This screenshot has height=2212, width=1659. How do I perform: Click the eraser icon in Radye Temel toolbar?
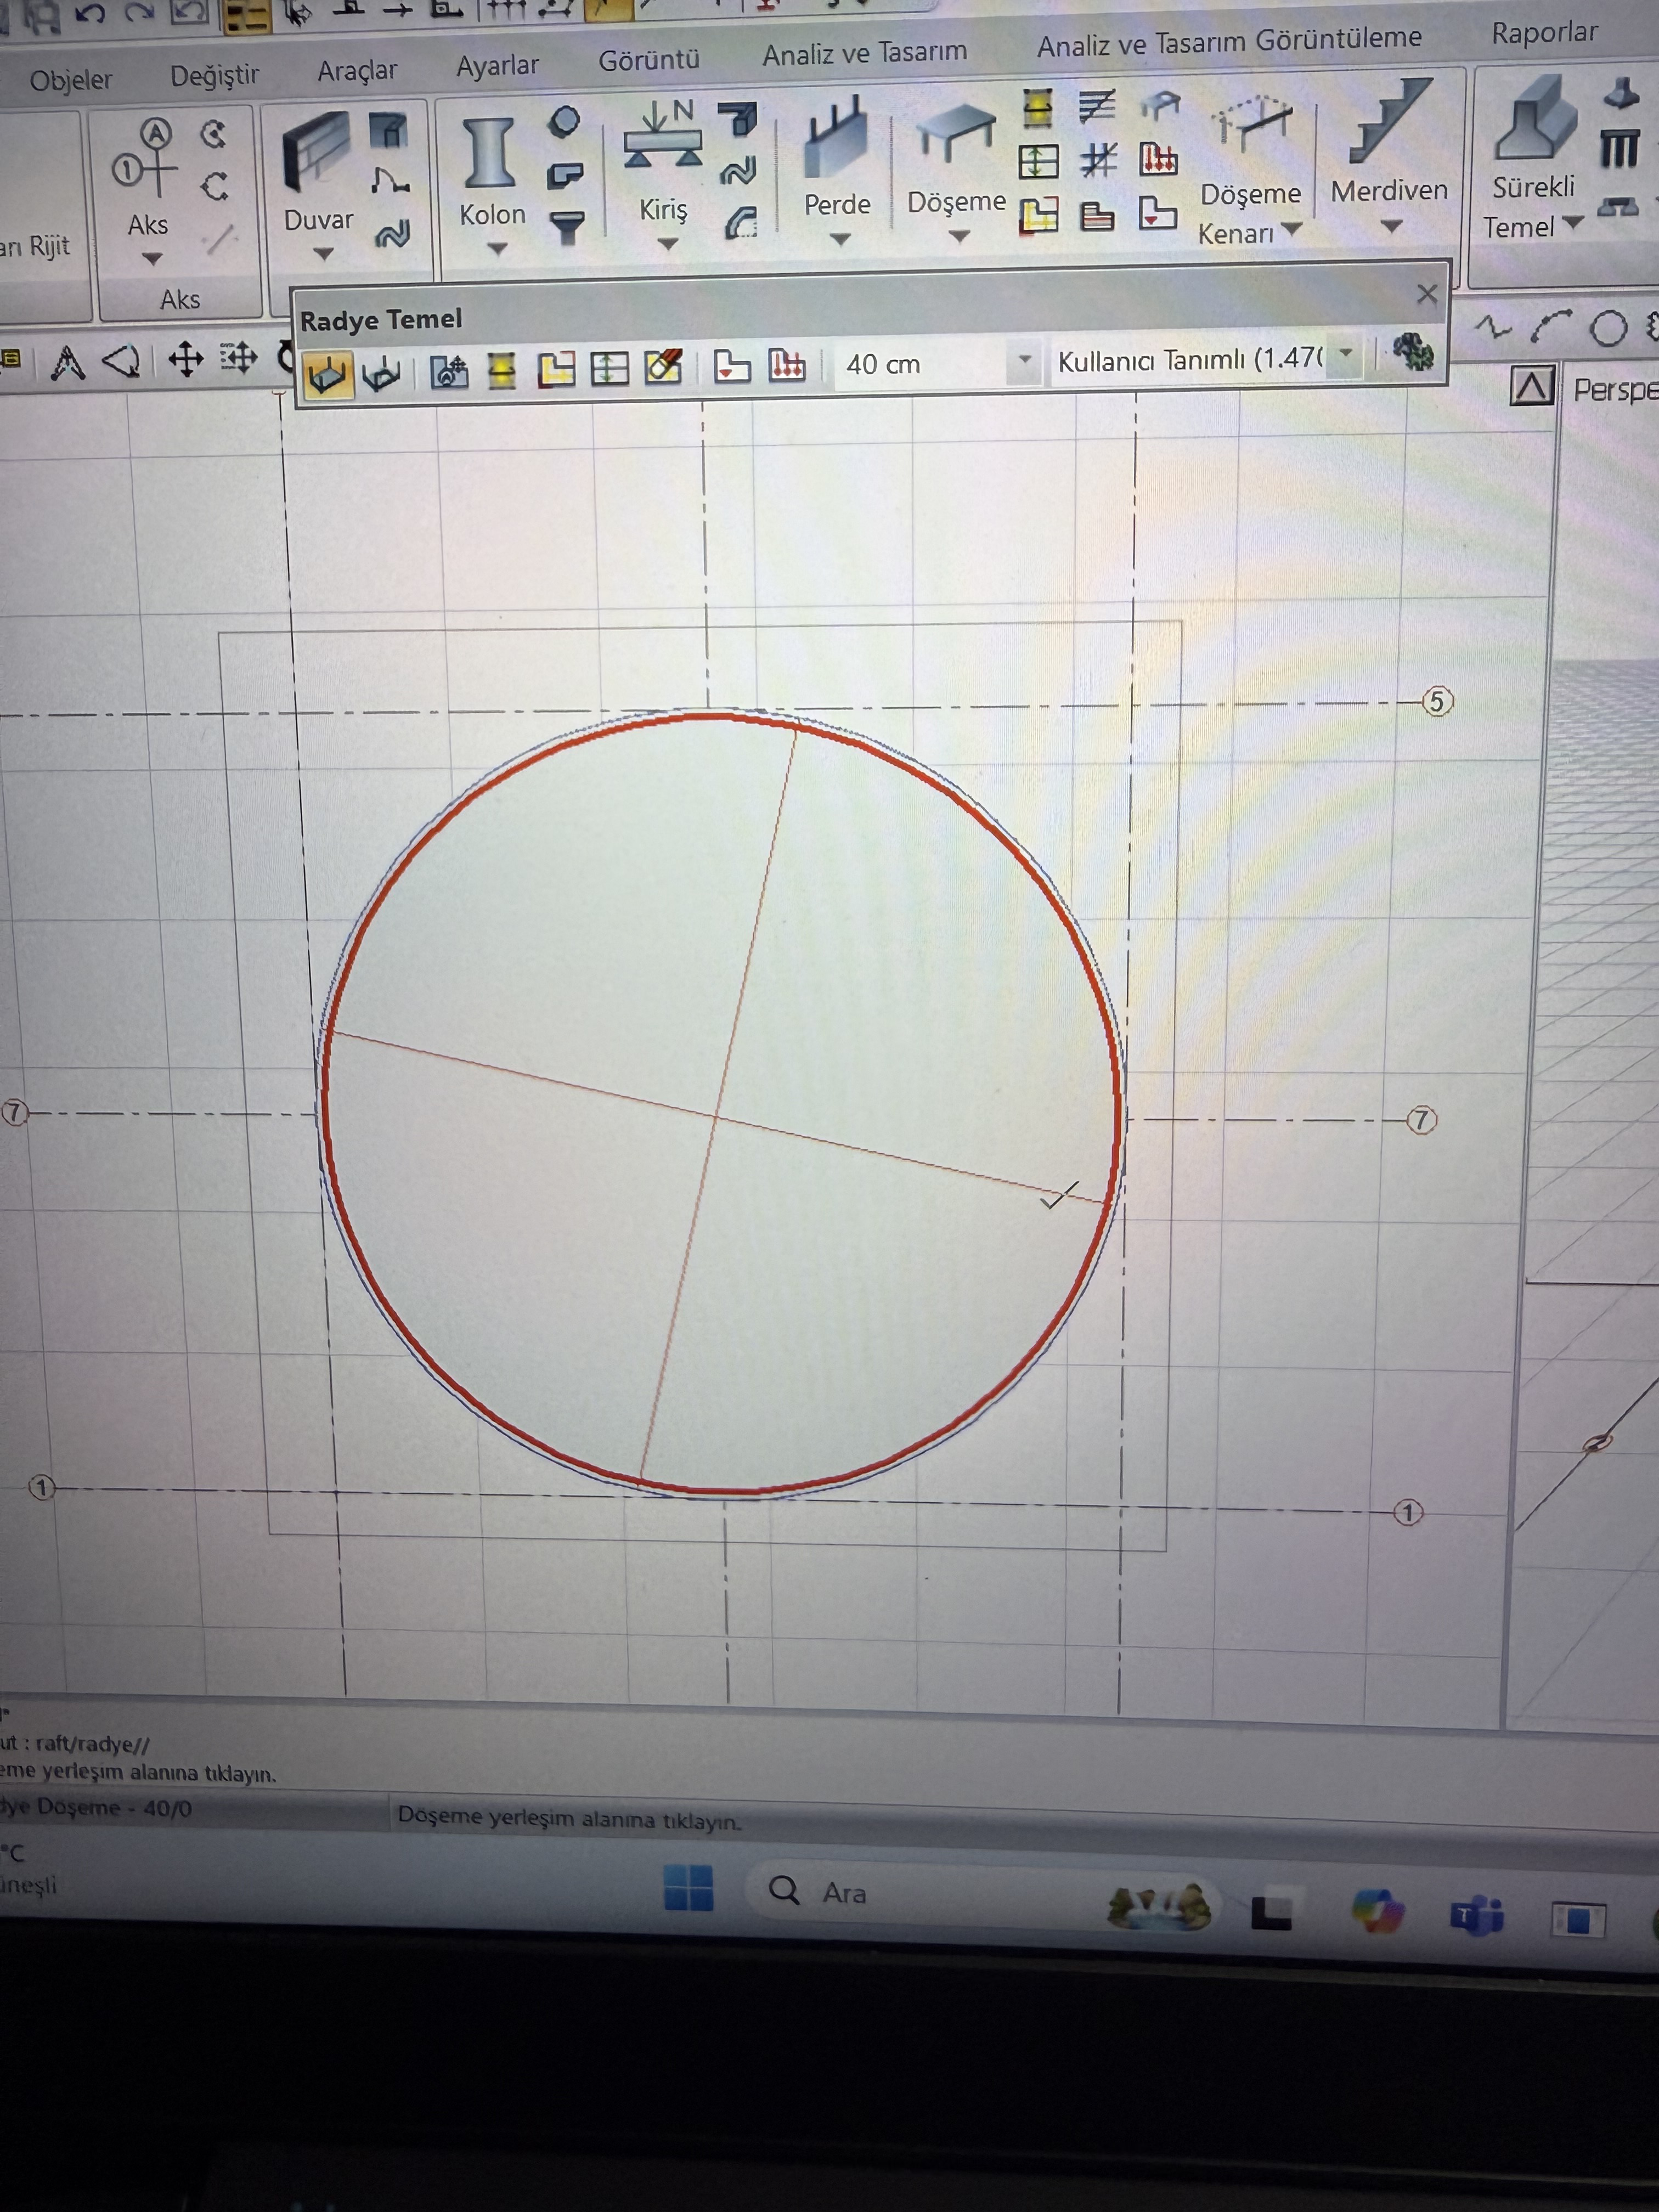663,368
